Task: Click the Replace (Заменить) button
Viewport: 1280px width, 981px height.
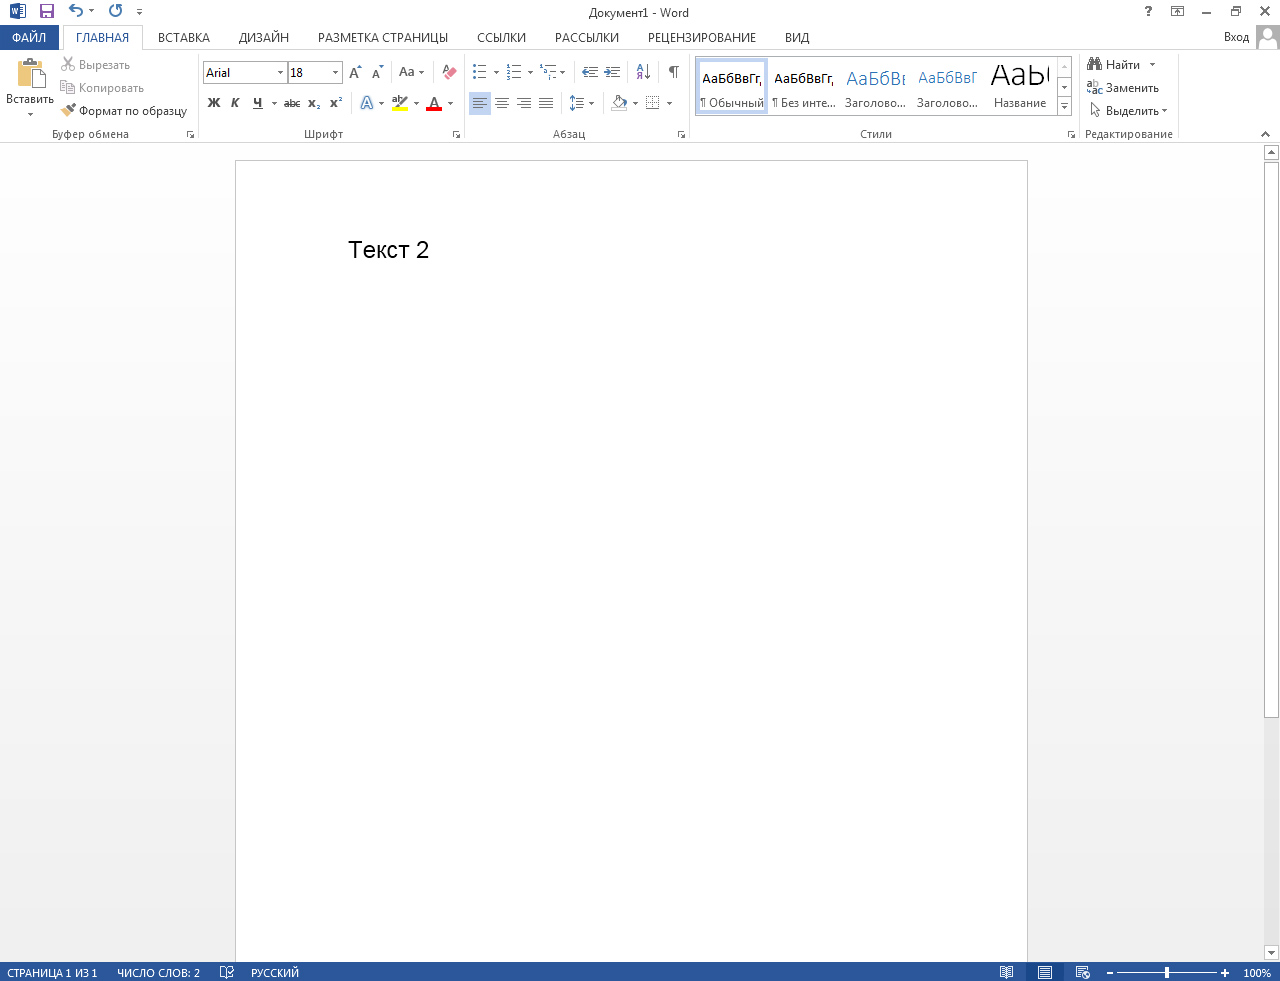Action: [x=1123, y=88]
